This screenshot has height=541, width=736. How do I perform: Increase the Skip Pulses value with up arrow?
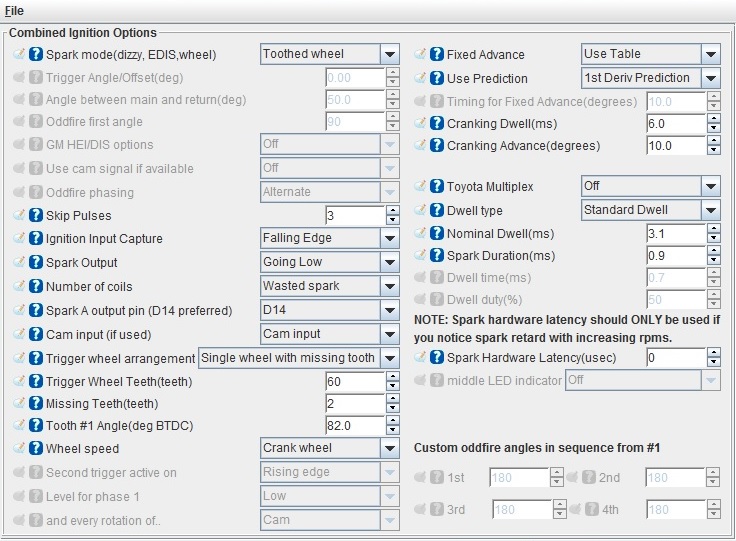[393, 210]
